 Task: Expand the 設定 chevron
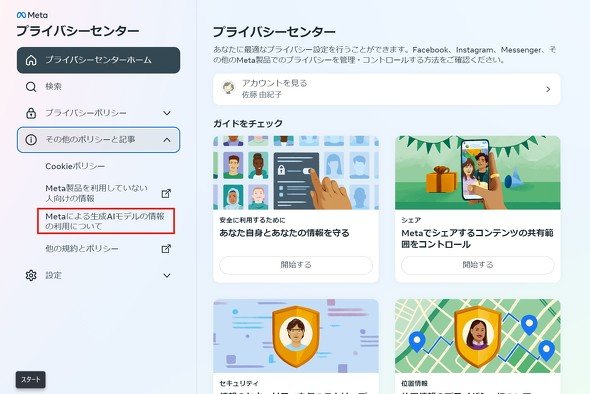167,275
